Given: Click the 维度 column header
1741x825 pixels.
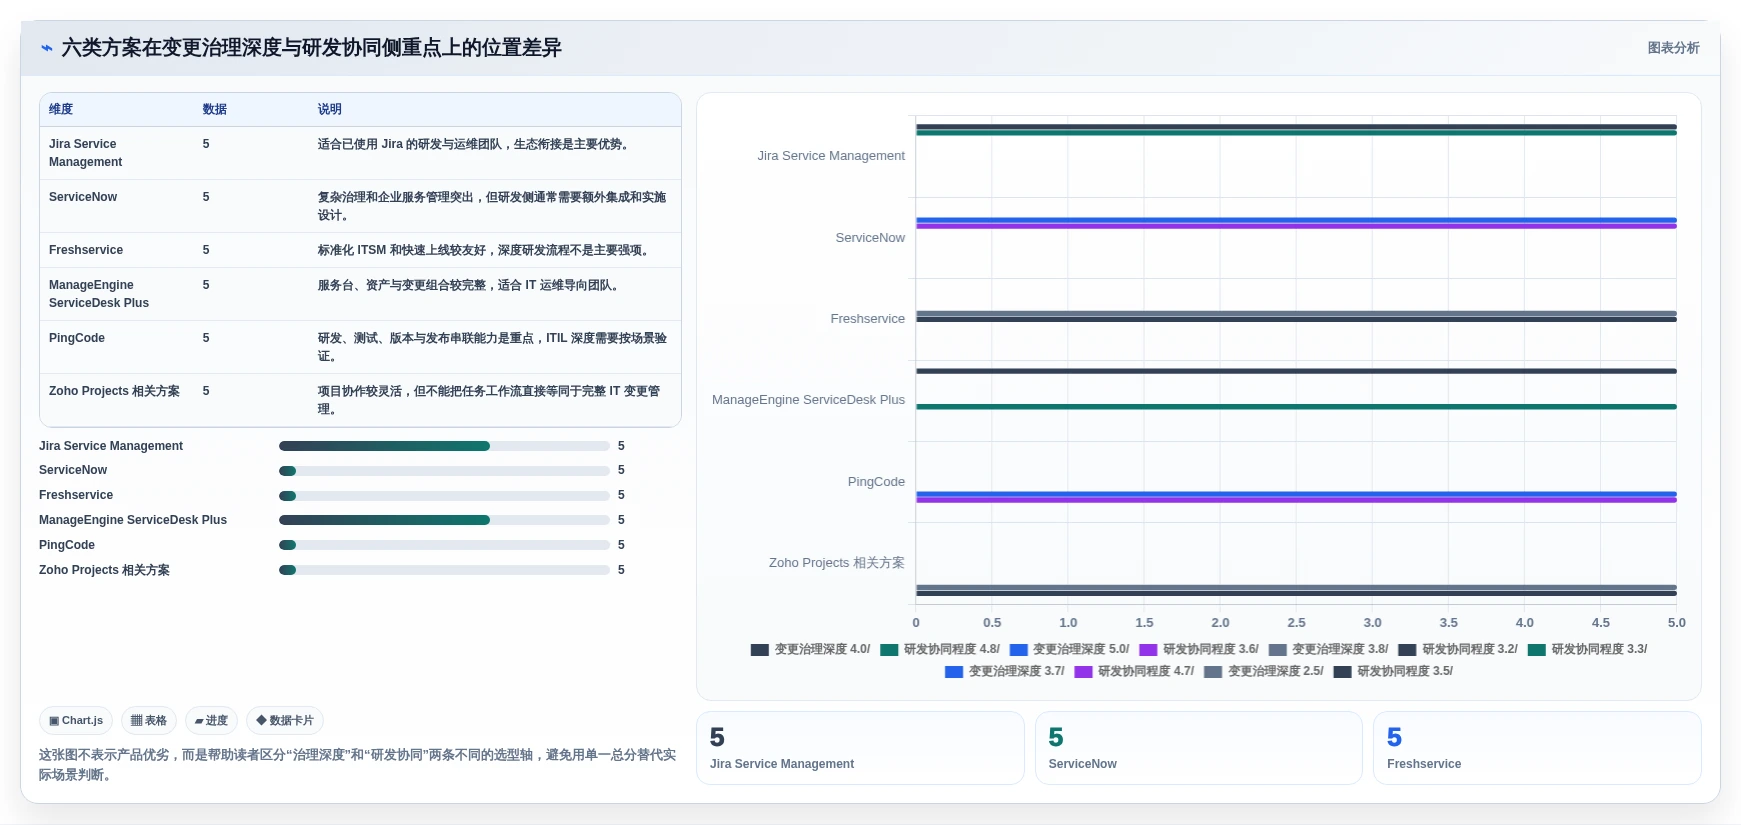Looking at the screenshot, I should [x=61, y=109].
